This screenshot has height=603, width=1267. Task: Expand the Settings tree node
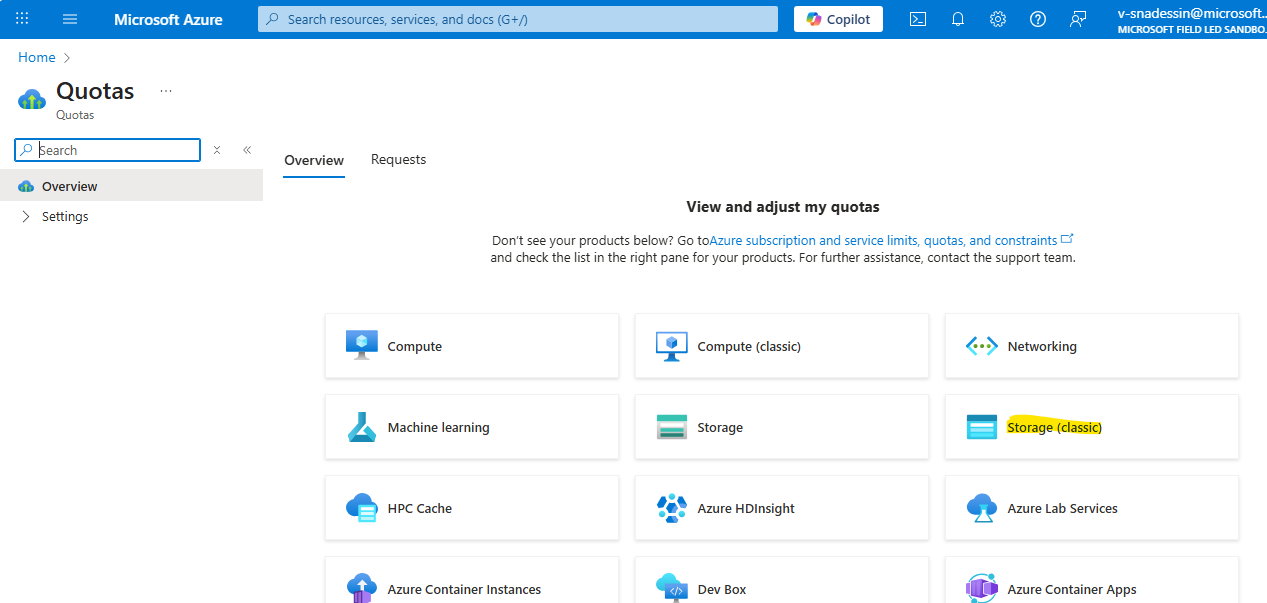[26, 216]
